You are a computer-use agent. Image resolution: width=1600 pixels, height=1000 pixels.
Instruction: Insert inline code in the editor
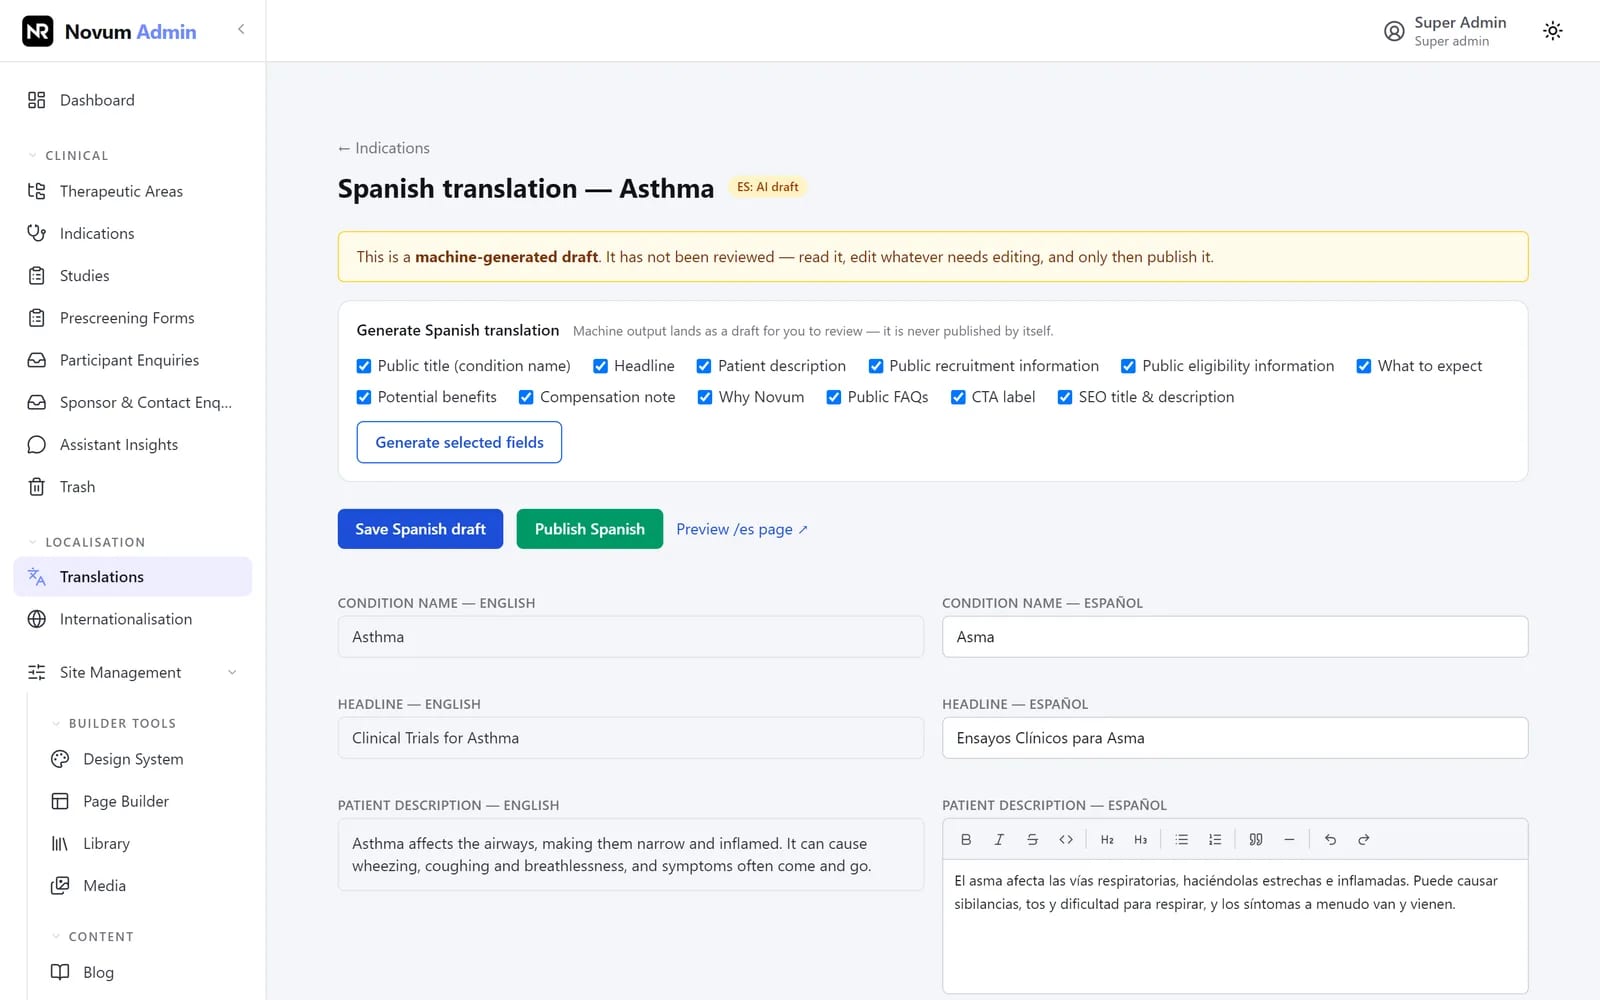pyautogui.click(x=1066, y=840)
